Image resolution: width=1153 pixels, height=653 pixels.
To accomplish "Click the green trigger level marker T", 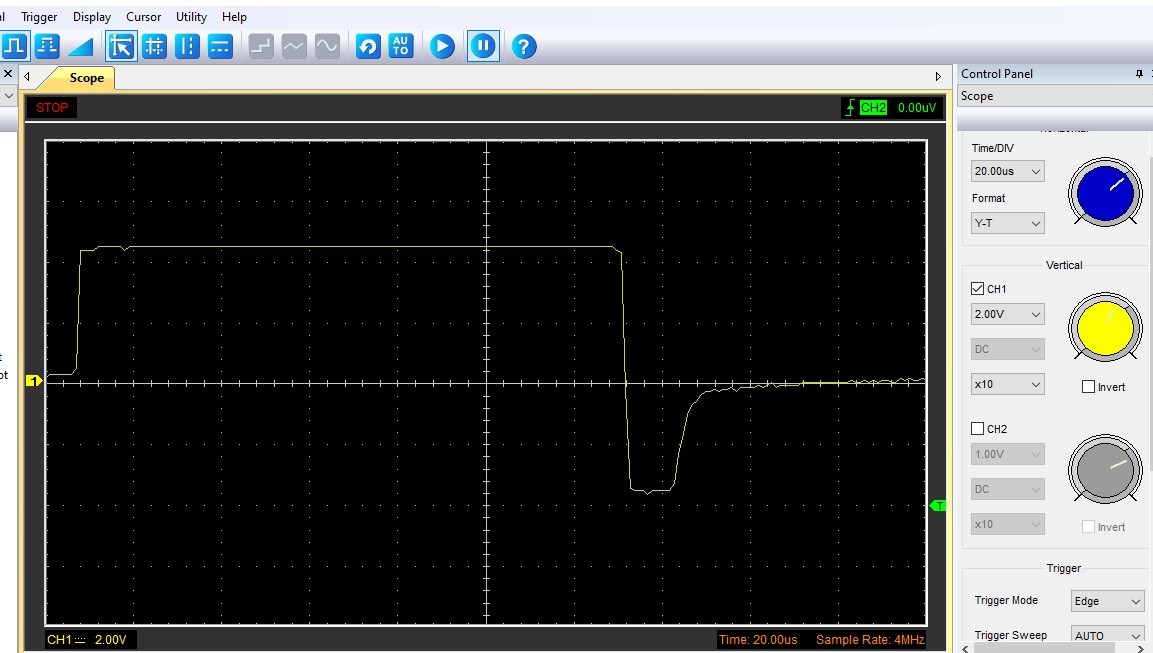I will click(938, 506).
